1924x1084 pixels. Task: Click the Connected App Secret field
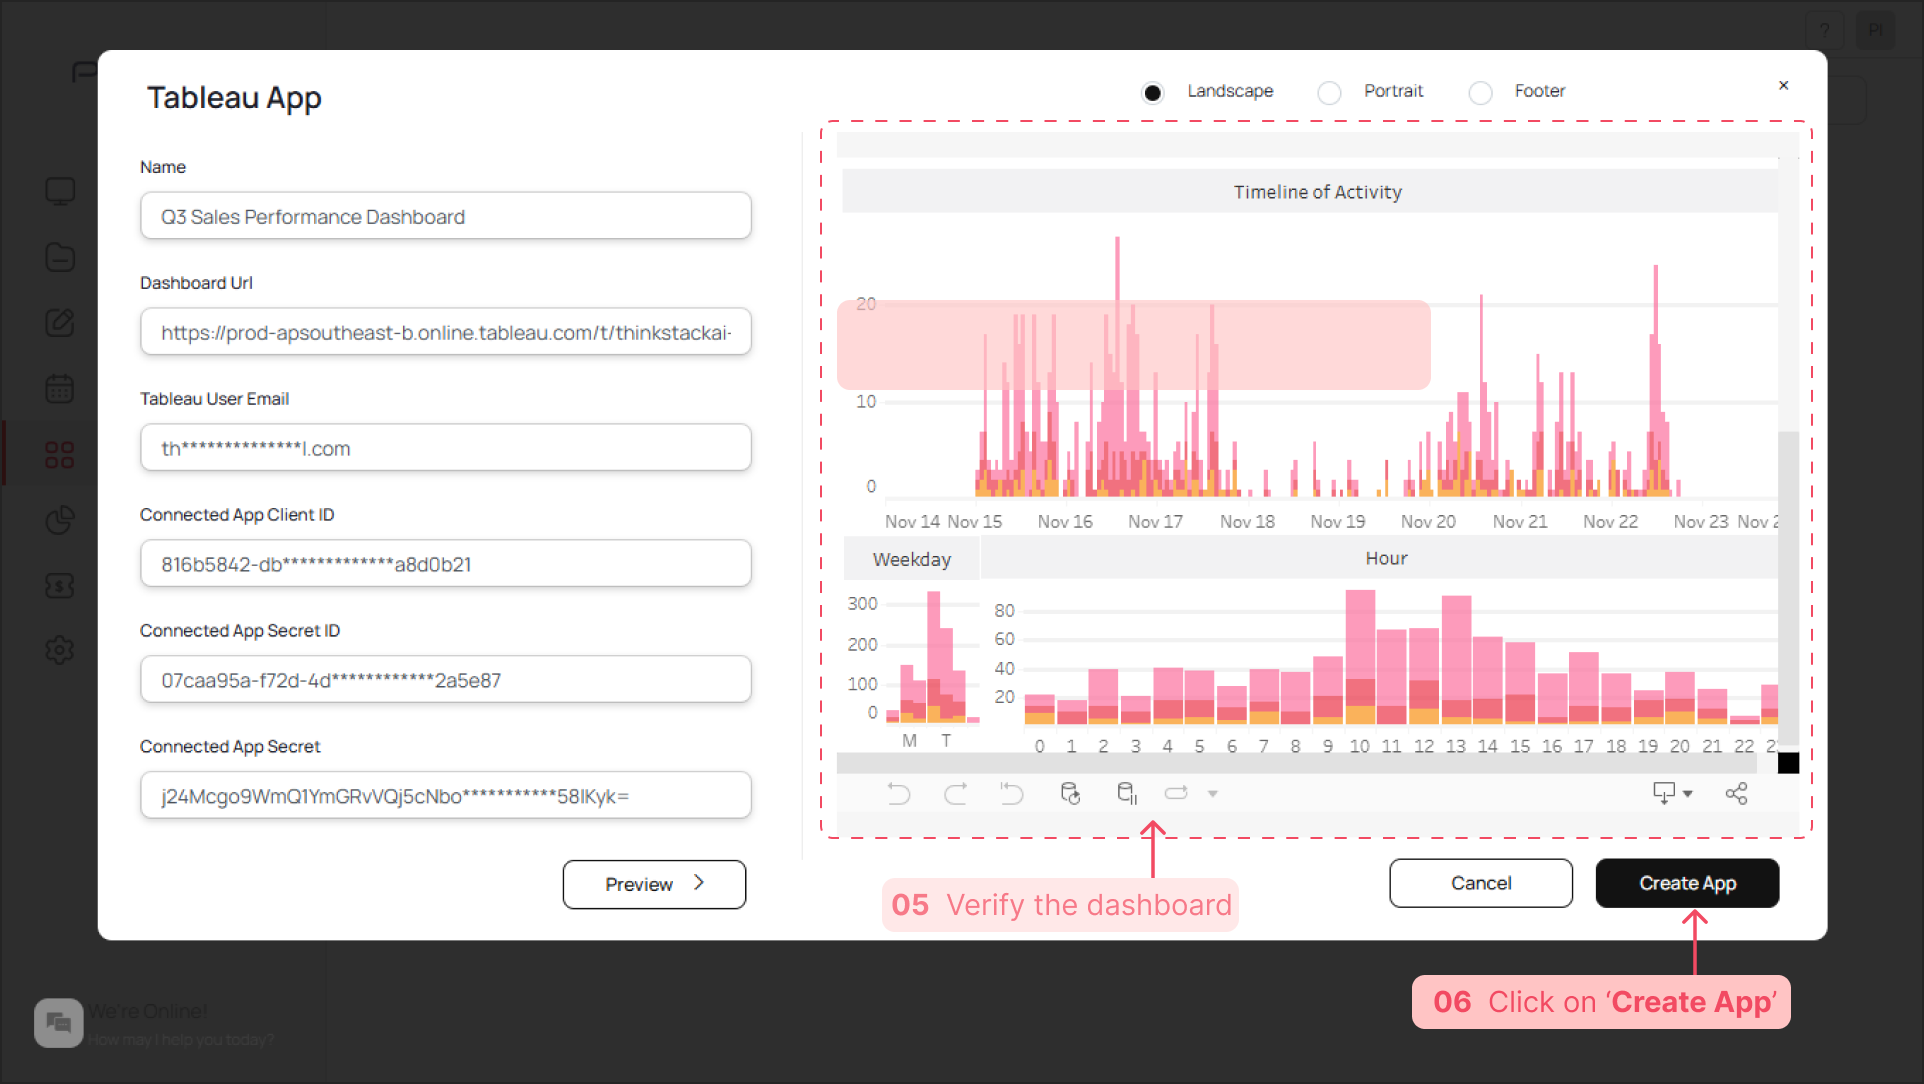[x=446, y=796]
